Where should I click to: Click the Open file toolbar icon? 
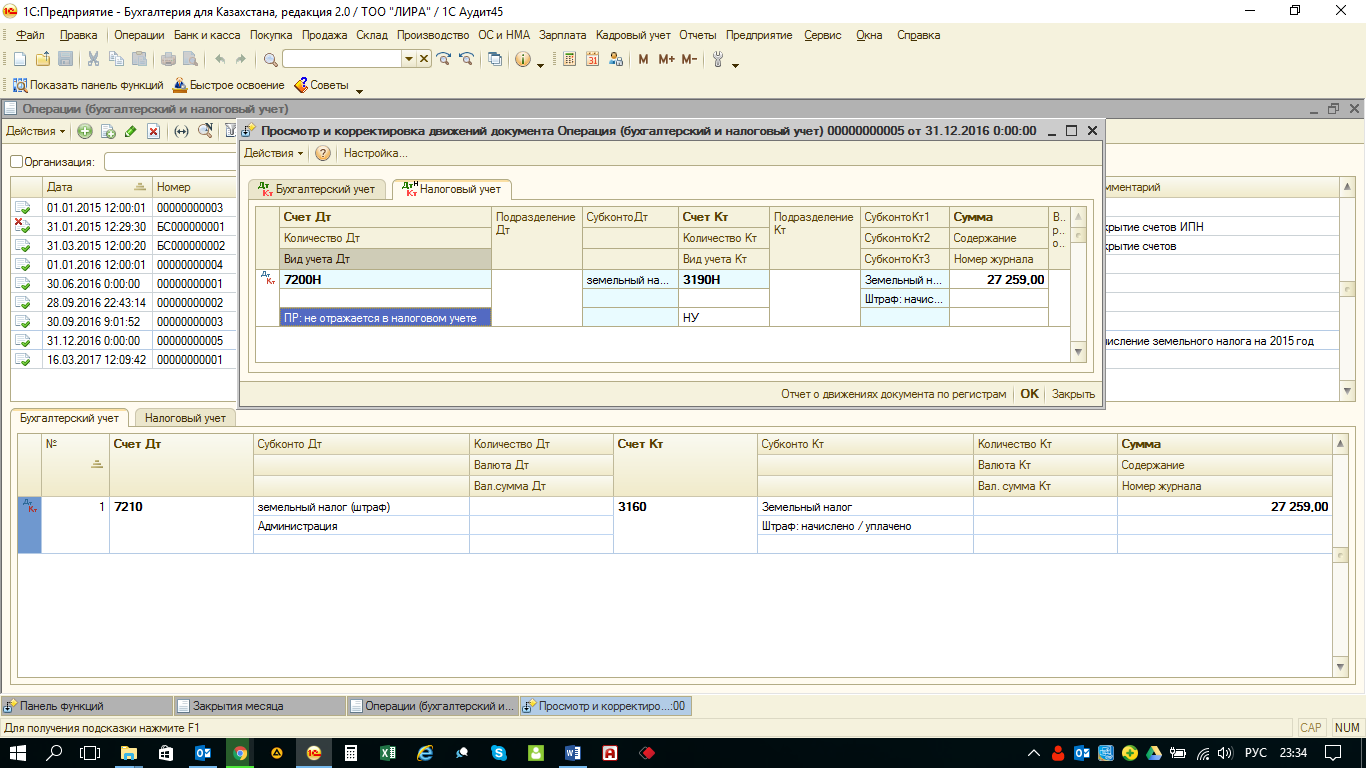(42, 59)
